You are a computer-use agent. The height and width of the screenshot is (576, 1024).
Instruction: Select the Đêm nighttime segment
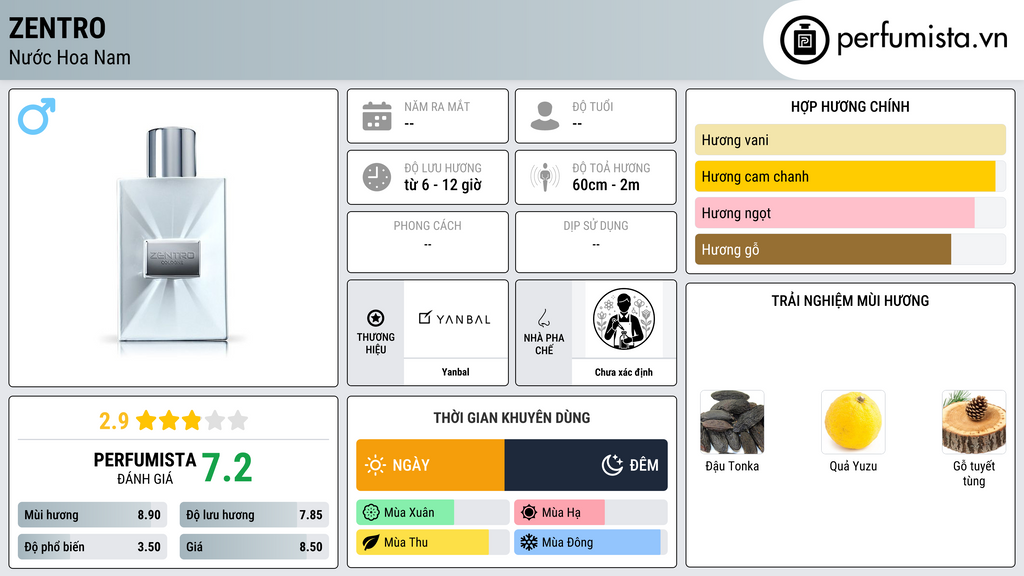pyautogui.click(x=586, y=465)
